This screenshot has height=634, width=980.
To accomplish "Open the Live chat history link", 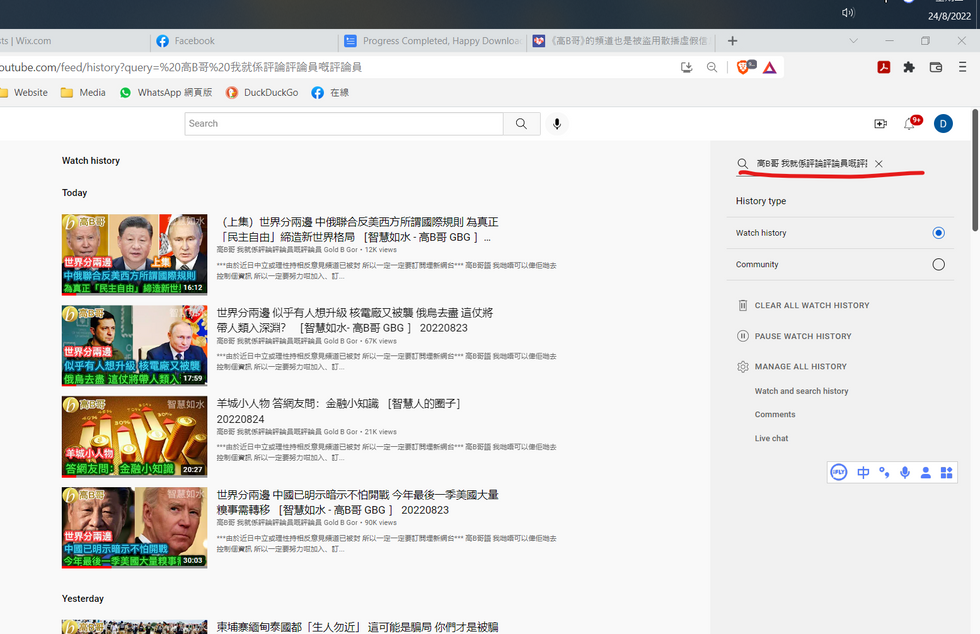I will click(x=771, y=438).
